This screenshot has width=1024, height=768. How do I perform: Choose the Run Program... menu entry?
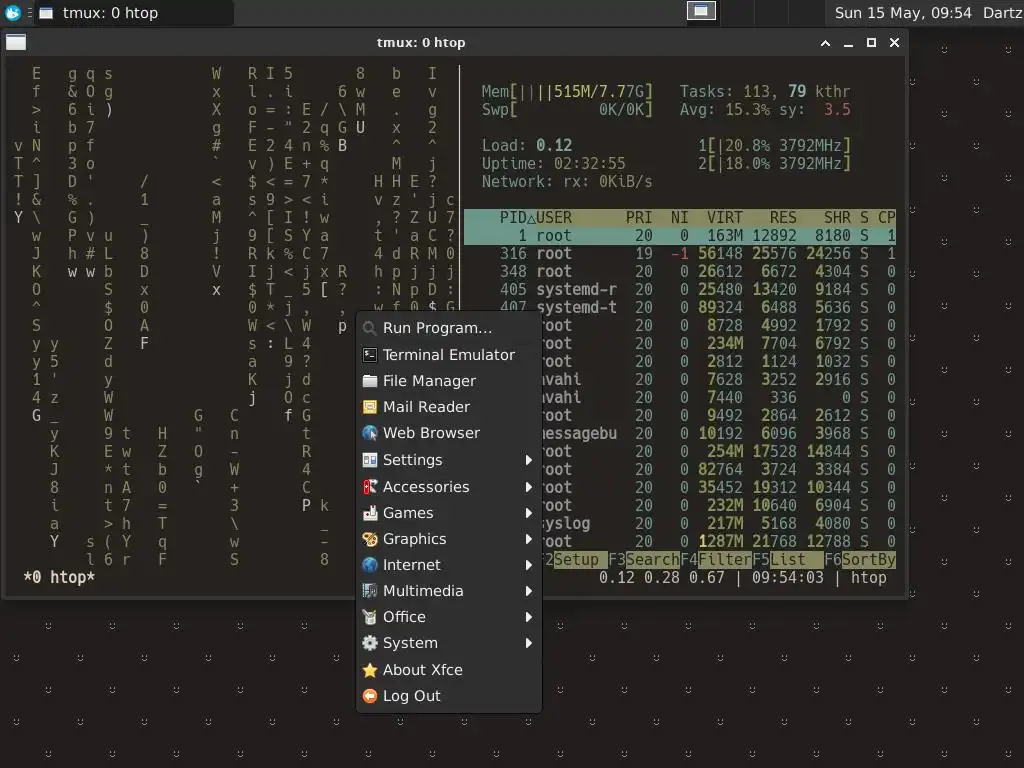[449, 328]
